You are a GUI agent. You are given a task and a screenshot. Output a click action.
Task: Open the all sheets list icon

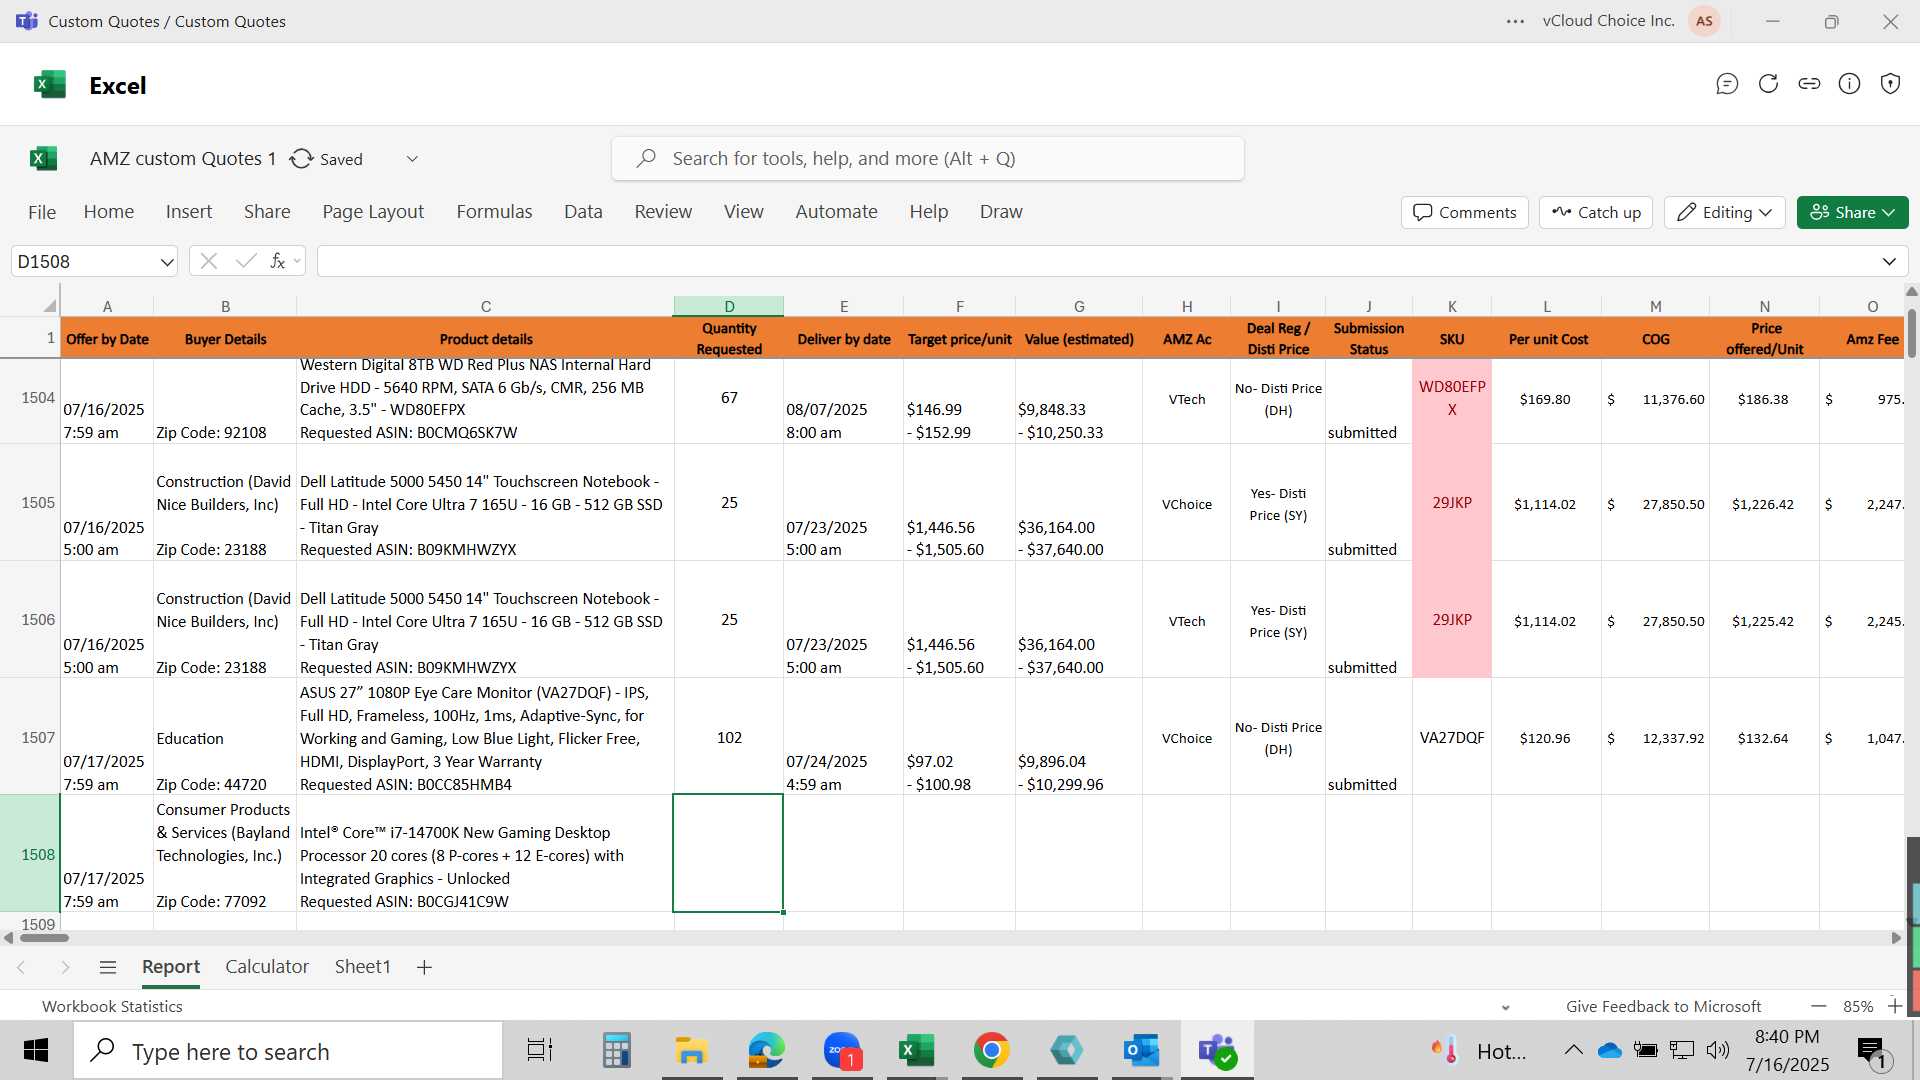[x=108, y=967]
